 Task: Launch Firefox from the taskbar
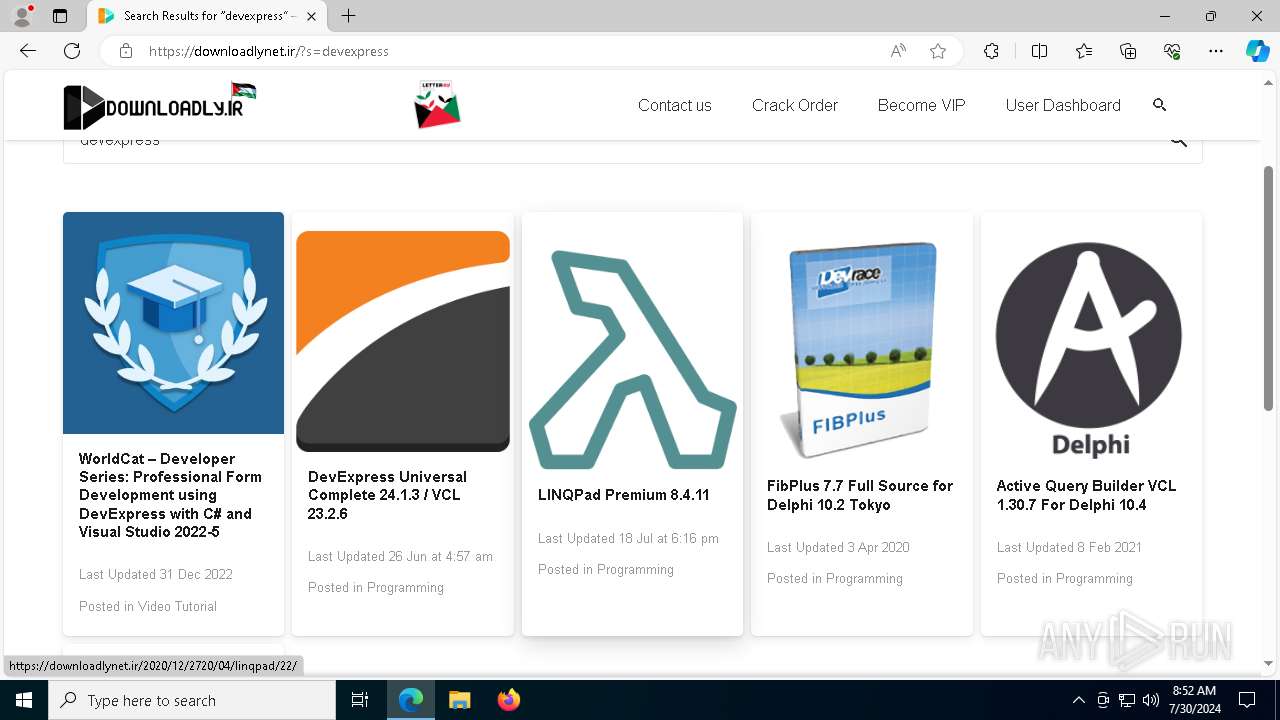pyautogui.click(x=509, y=700)
